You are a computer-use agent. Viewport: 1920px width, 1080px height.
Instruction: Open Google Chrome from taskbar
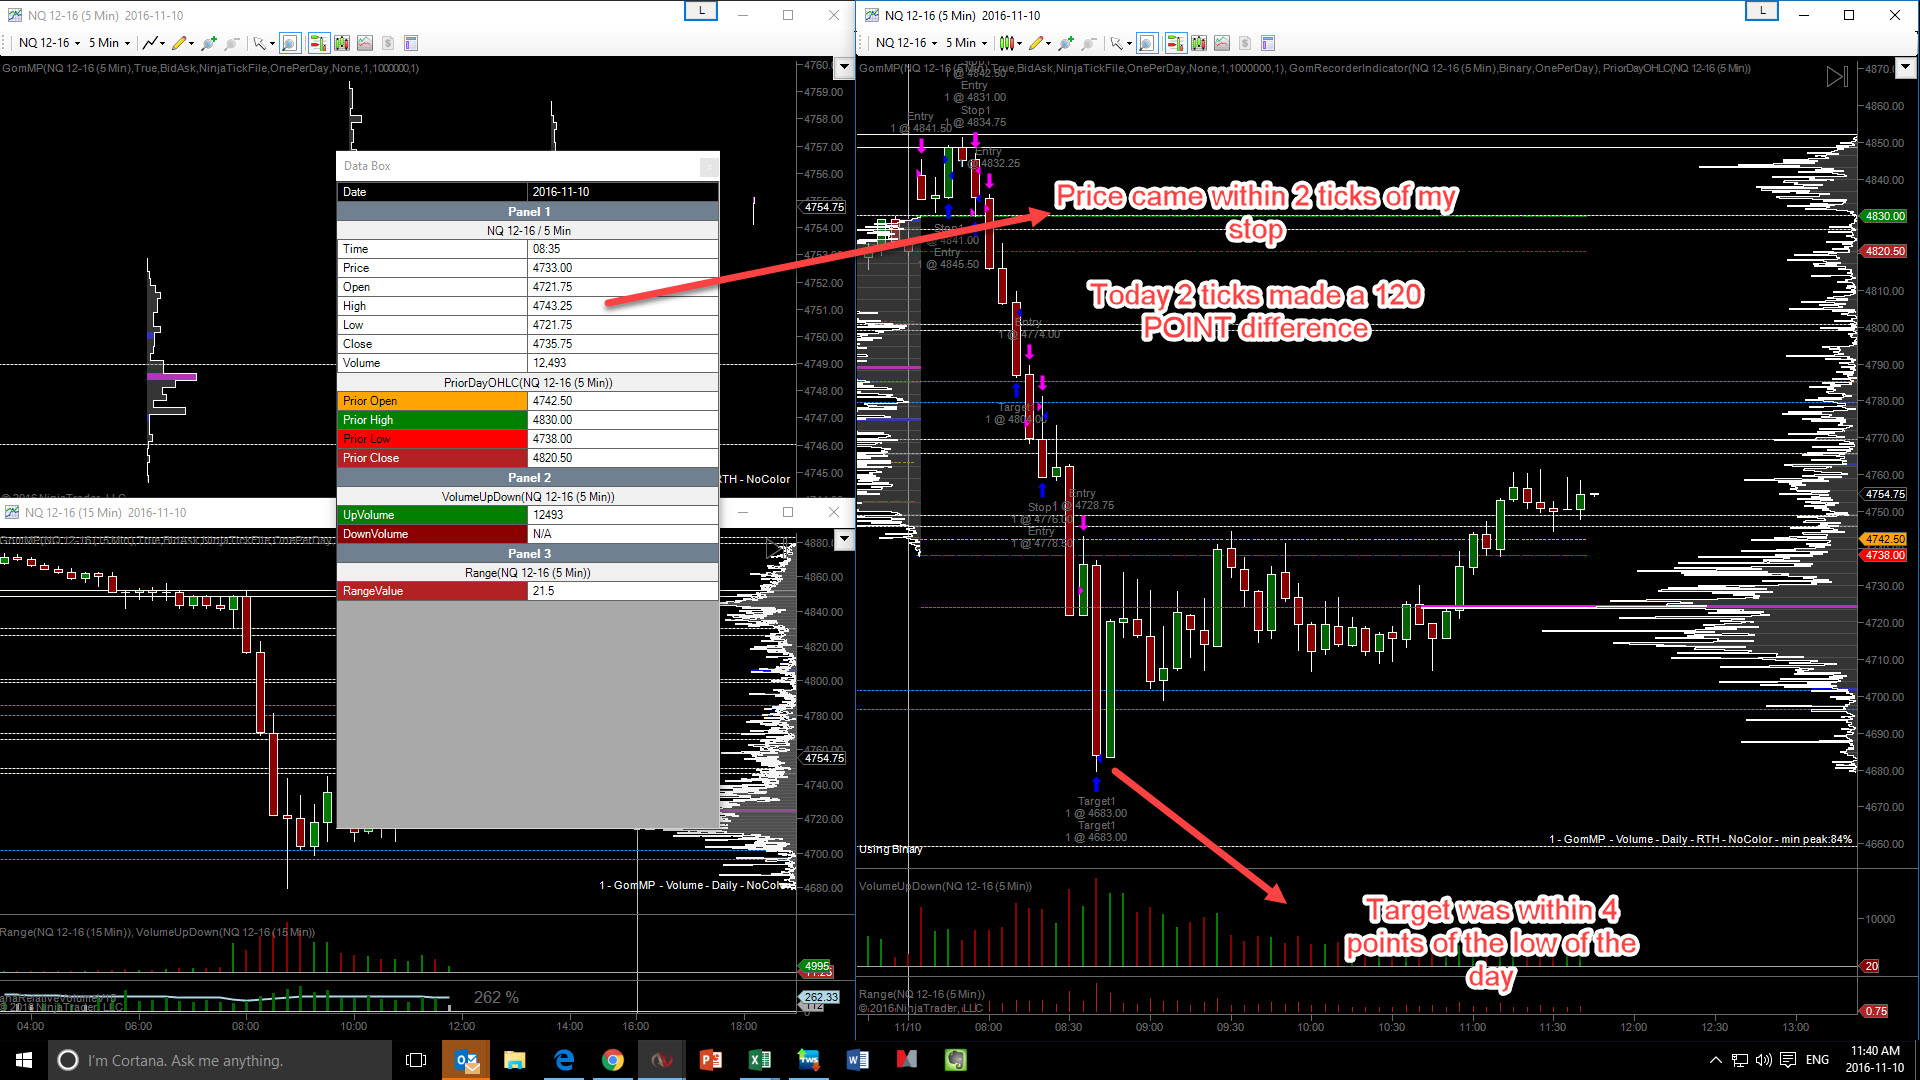(613, 1060)
